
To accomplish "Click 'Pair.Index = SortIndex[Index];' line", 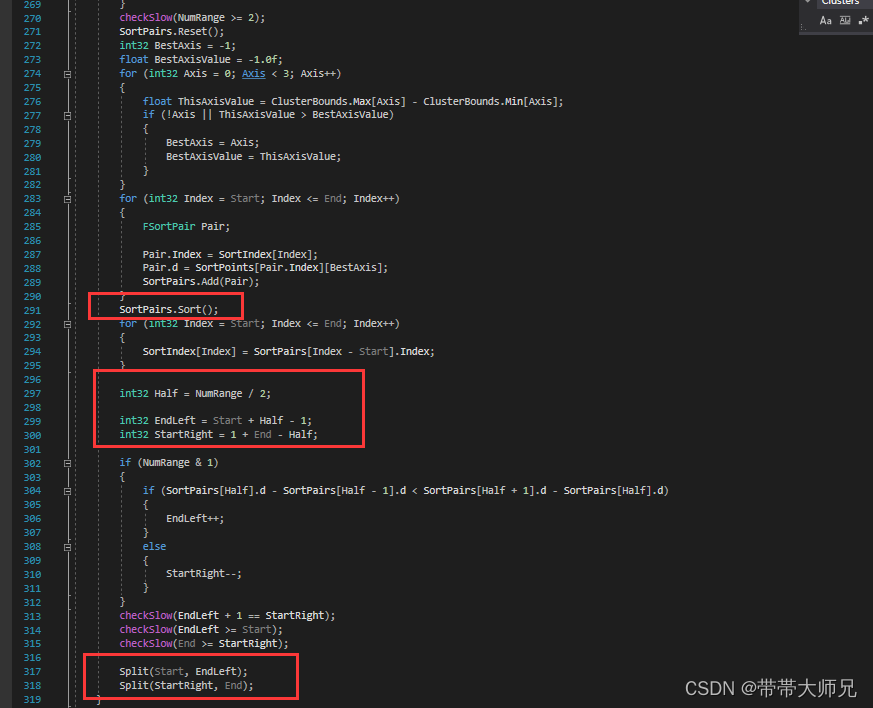I will click(230, 254).
